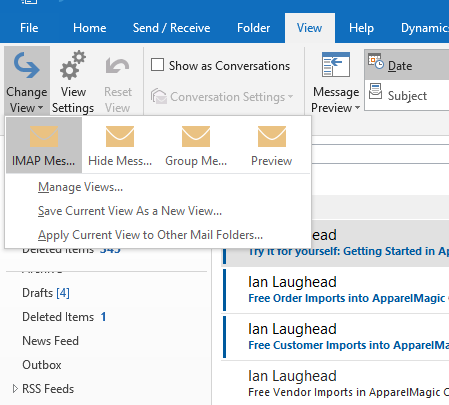
Task: Switch to the Folder tab
Action: pos(253,28)
